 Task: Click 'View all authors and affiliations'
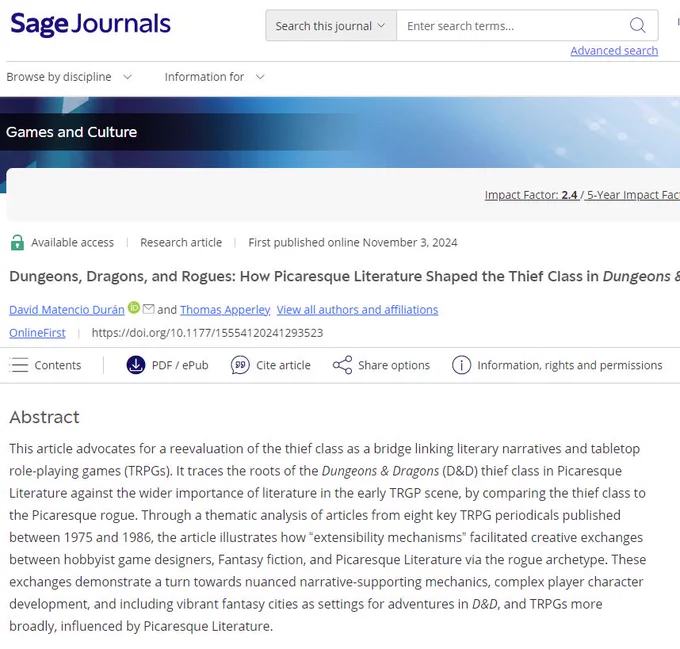coord(357,310)
